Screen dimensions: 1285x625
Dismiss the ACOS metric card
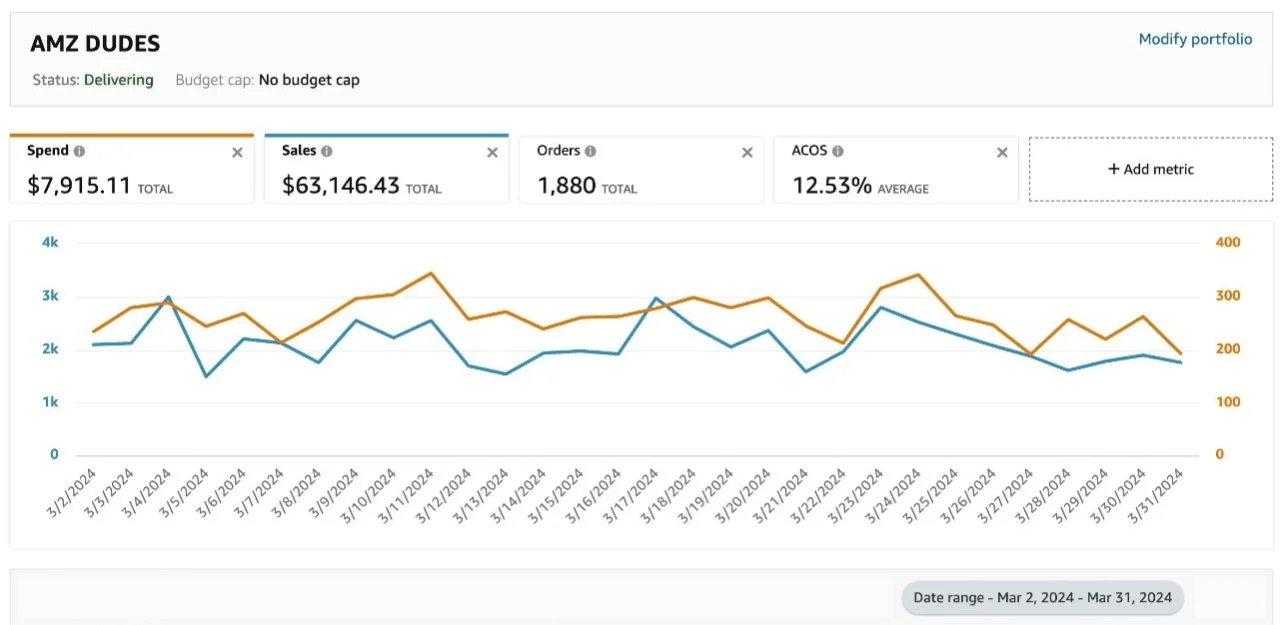click(1002, 153)
